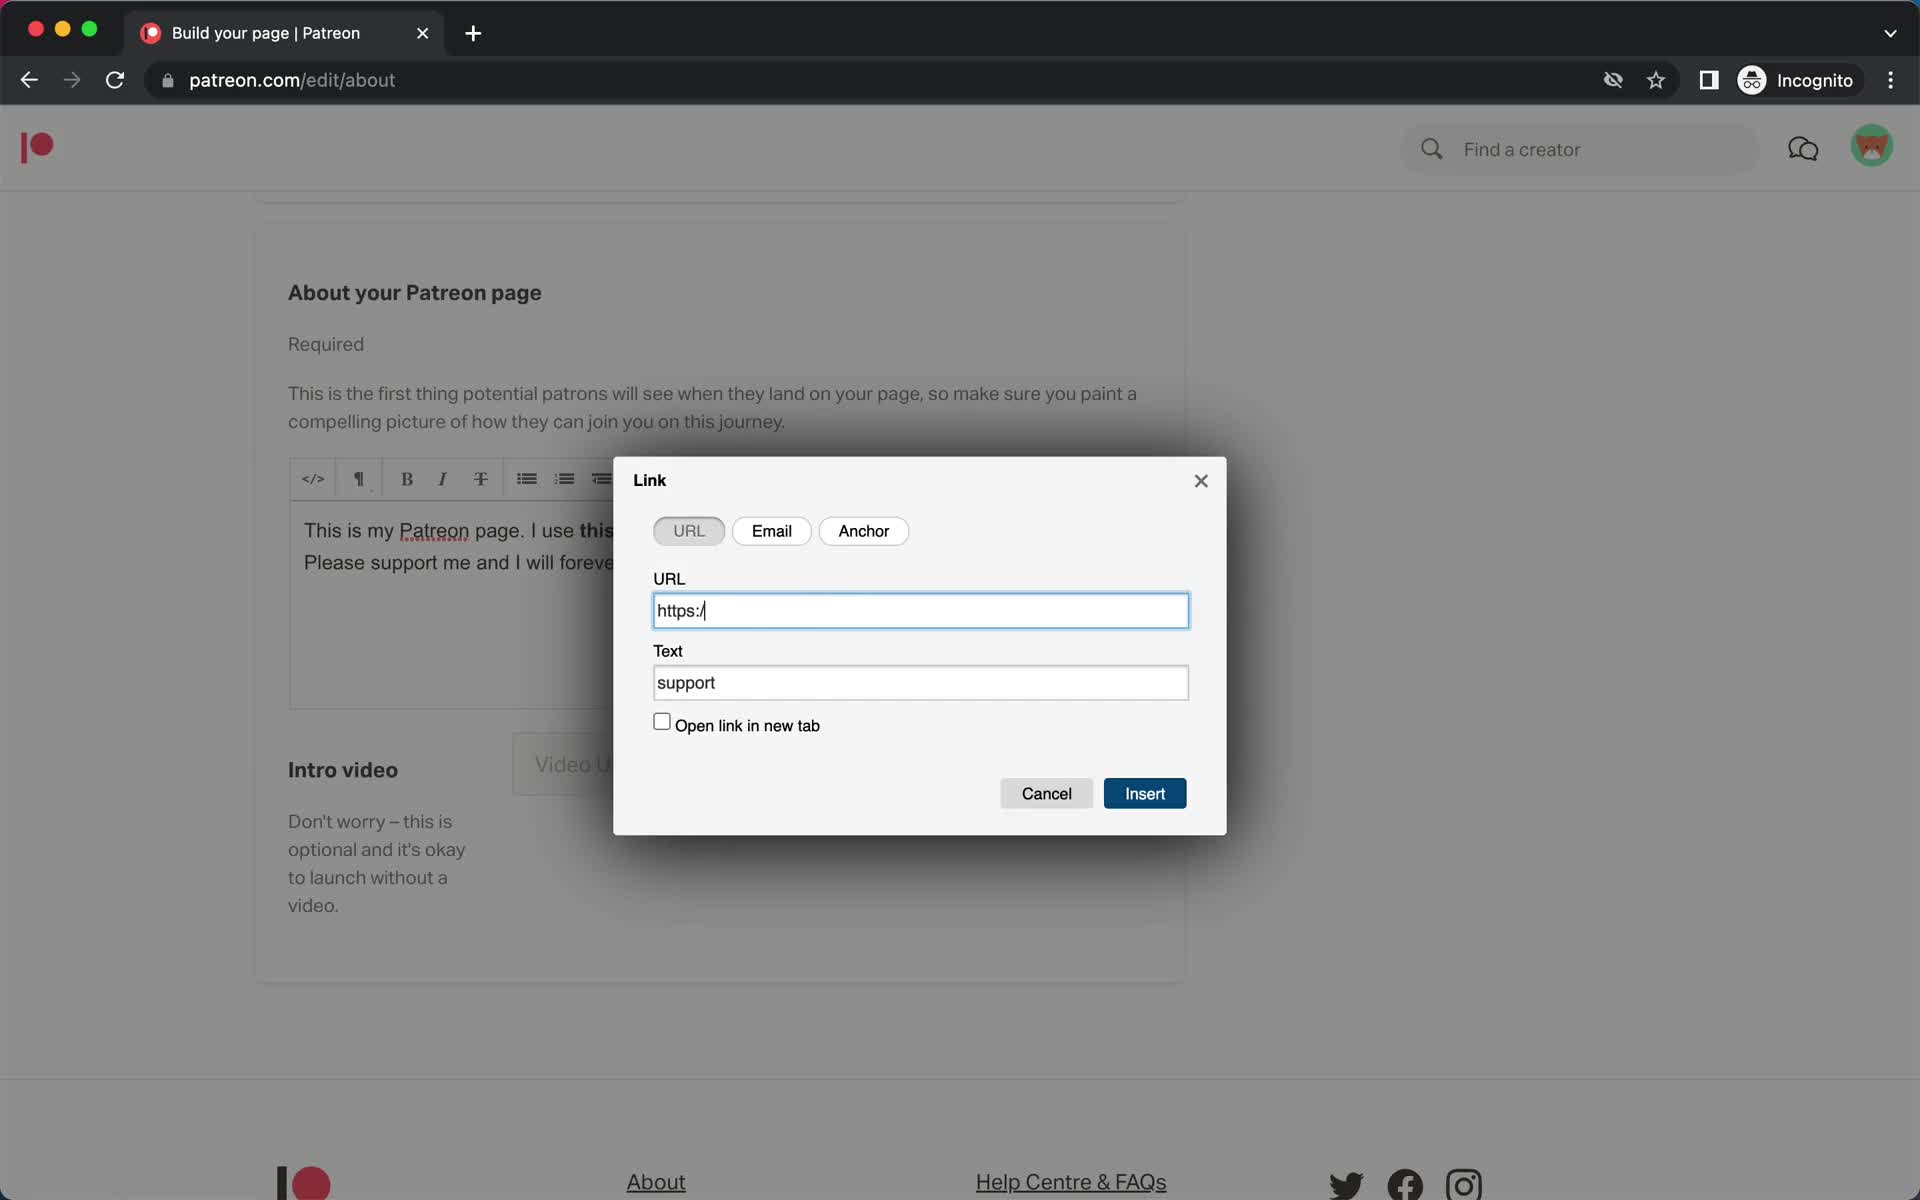Click the Cancel button
1920x1200 pixels.
point(1045,792)
